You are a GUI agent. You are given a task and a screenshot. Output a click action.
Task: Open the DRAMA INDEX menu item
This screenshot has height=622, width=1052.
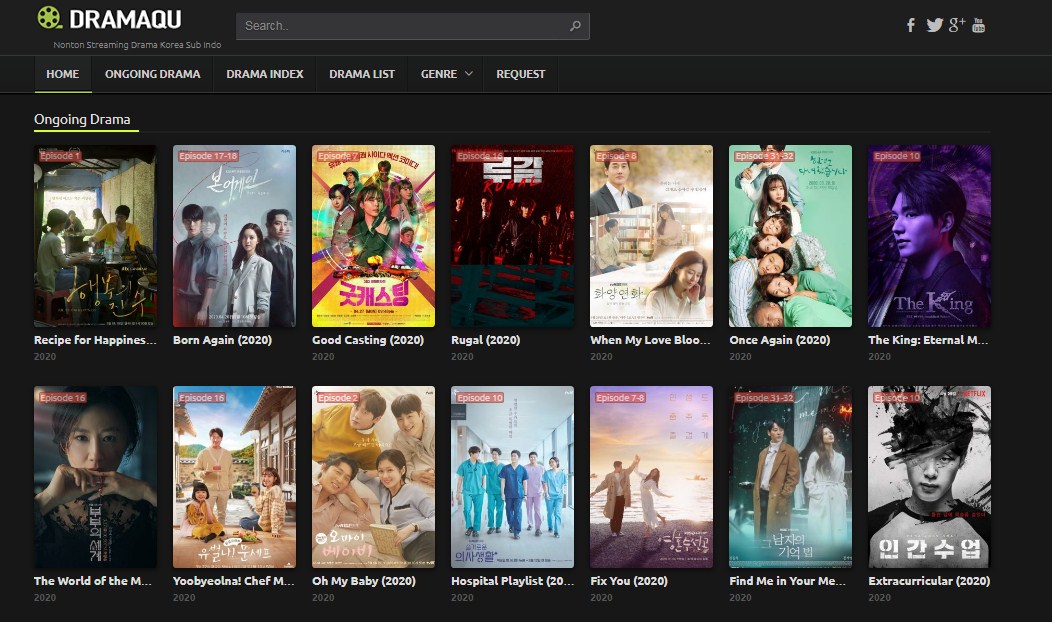tap(264, 74)
